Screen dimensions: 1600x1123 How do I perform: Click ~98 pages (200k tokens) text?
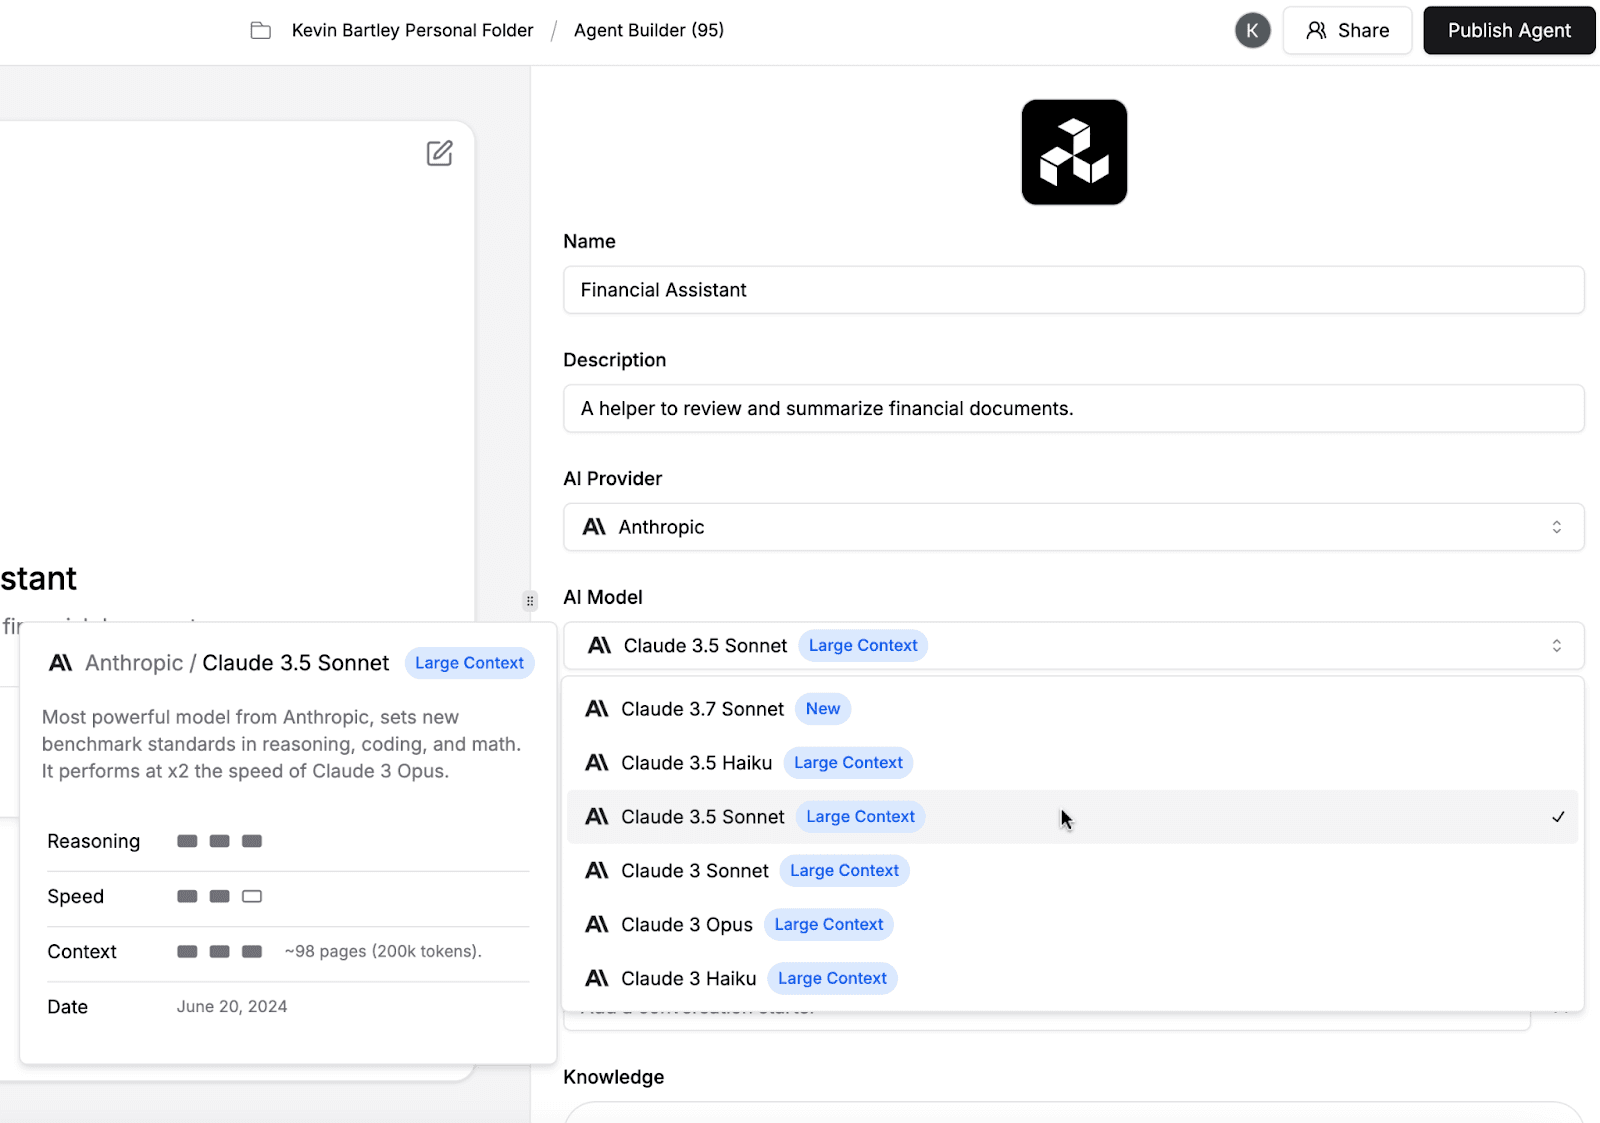(383, 951)
